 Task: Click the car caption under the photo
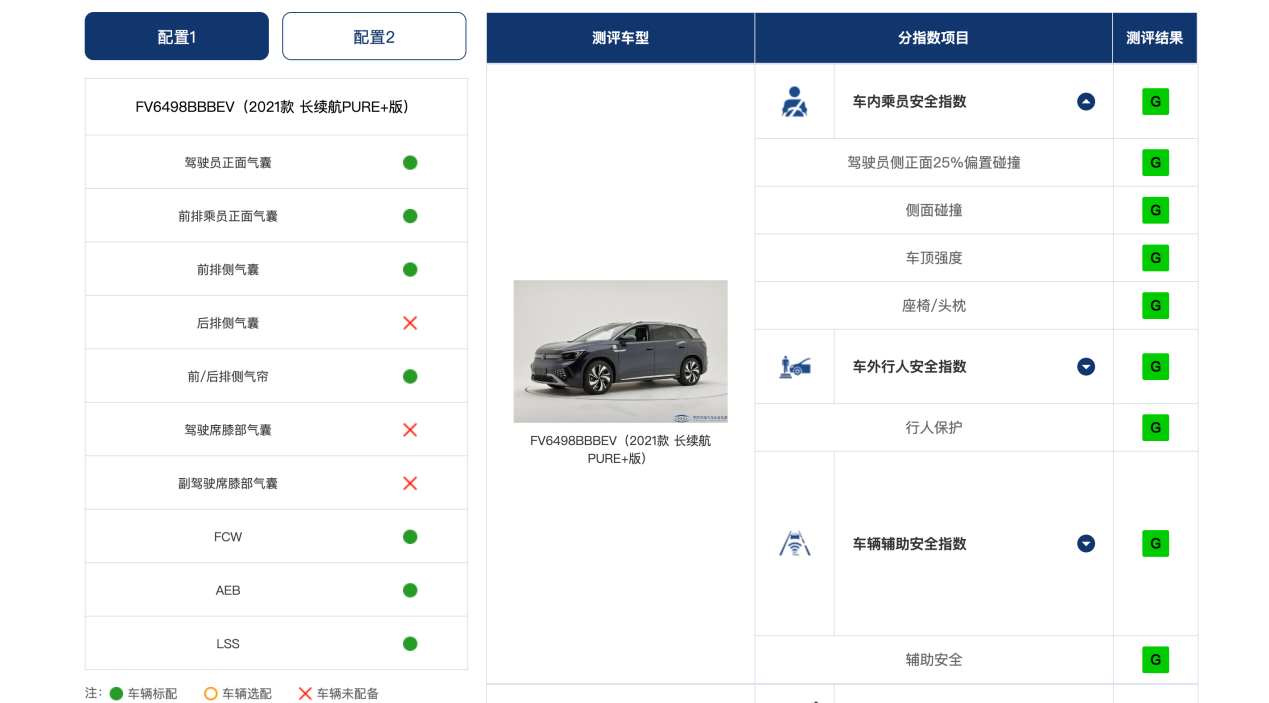pos(621,449)
